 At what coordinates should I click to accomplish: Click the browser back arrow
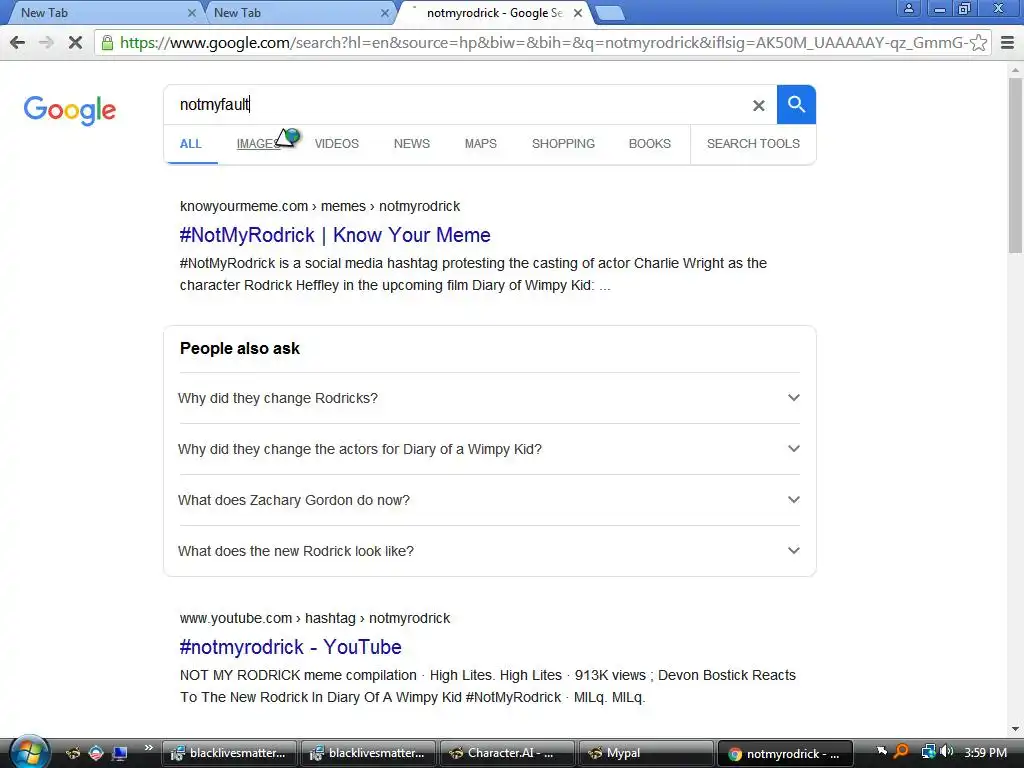(x=18, y=43)
